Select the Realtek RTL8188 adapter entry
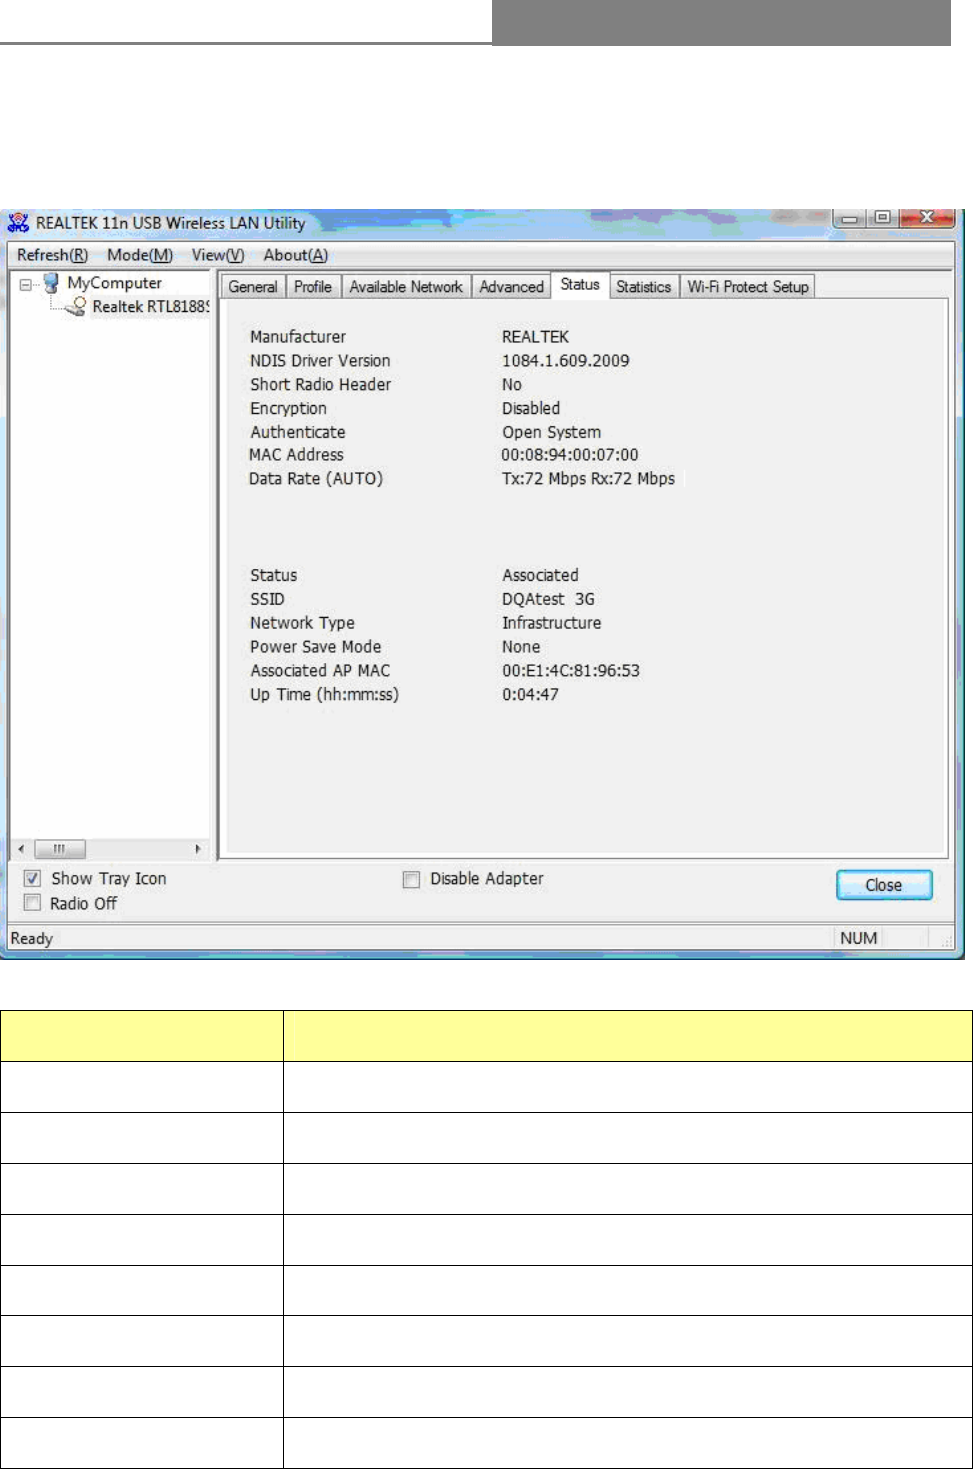This screenshot has height=1469, width=973. (x=150, y=307)
